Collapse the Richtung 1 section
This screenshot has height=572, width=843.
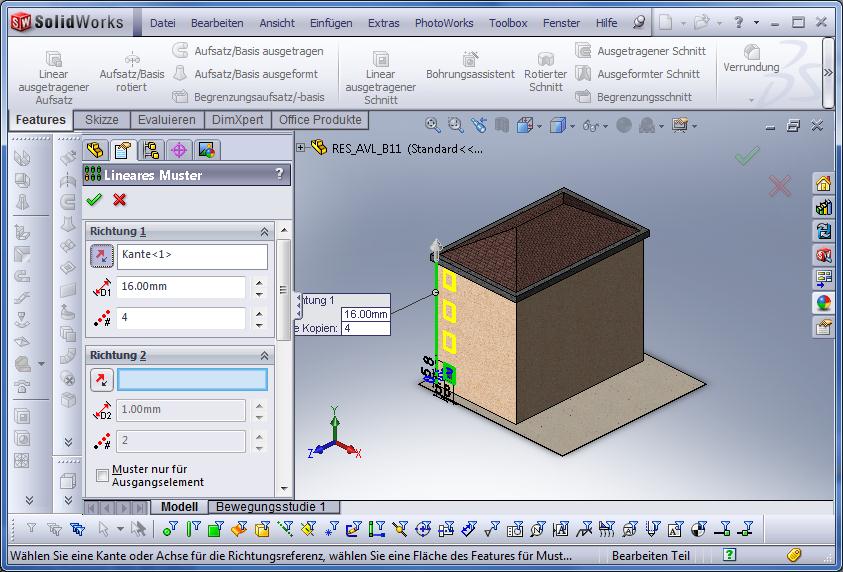pos(265,231)
